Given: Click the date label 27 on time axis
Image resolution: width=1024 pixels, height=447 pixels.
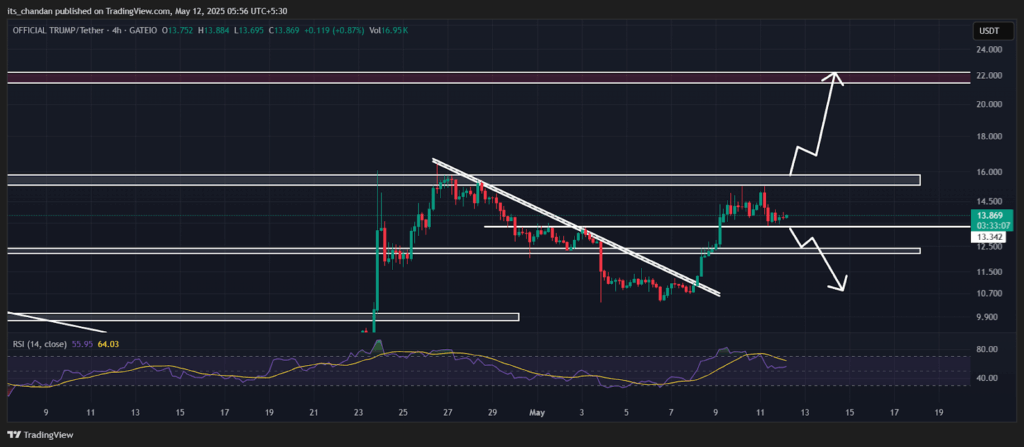Looking at the screenshot, I should tap(447, 413).
